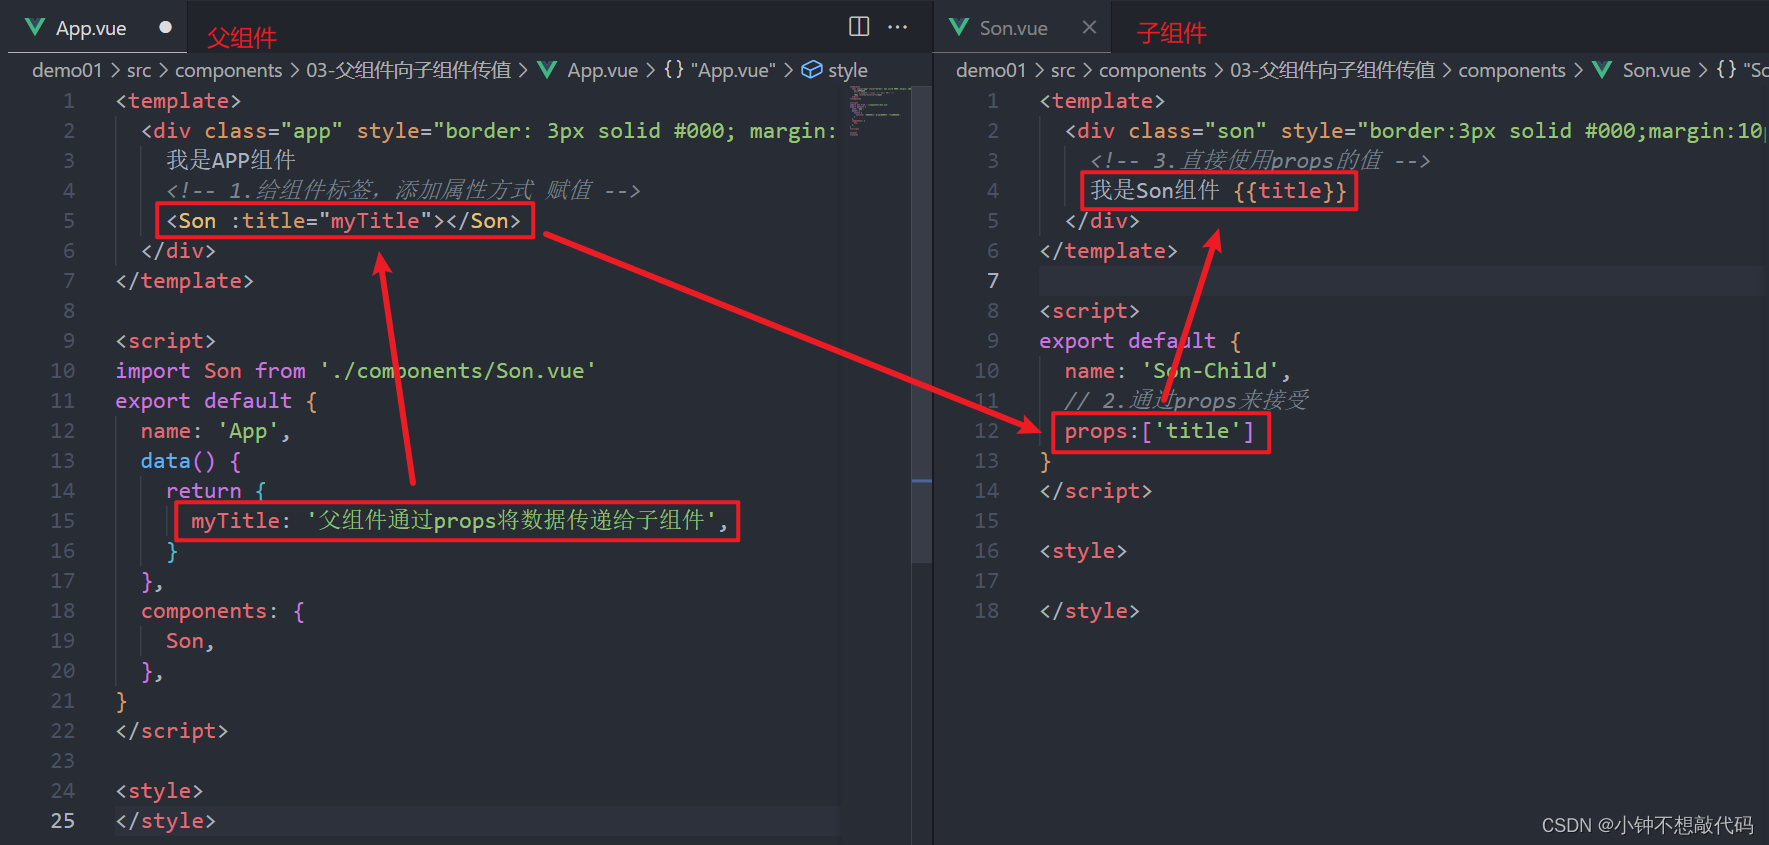
Task: Click name: 'Son-Child' line in Son.vue
Action: point(1177,370)
